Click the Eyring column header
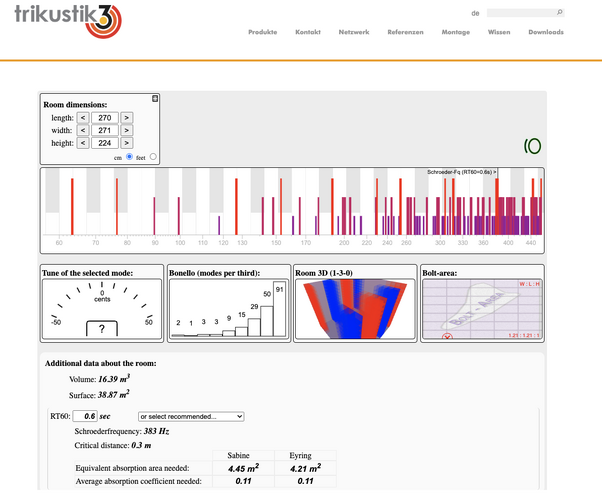 coord(300,455)
